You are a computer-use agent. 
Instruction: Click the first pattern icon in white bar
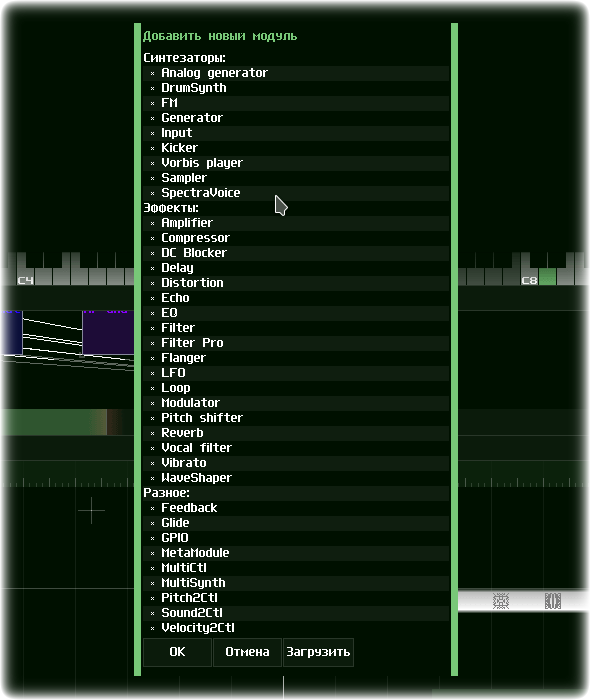(501, 601)
